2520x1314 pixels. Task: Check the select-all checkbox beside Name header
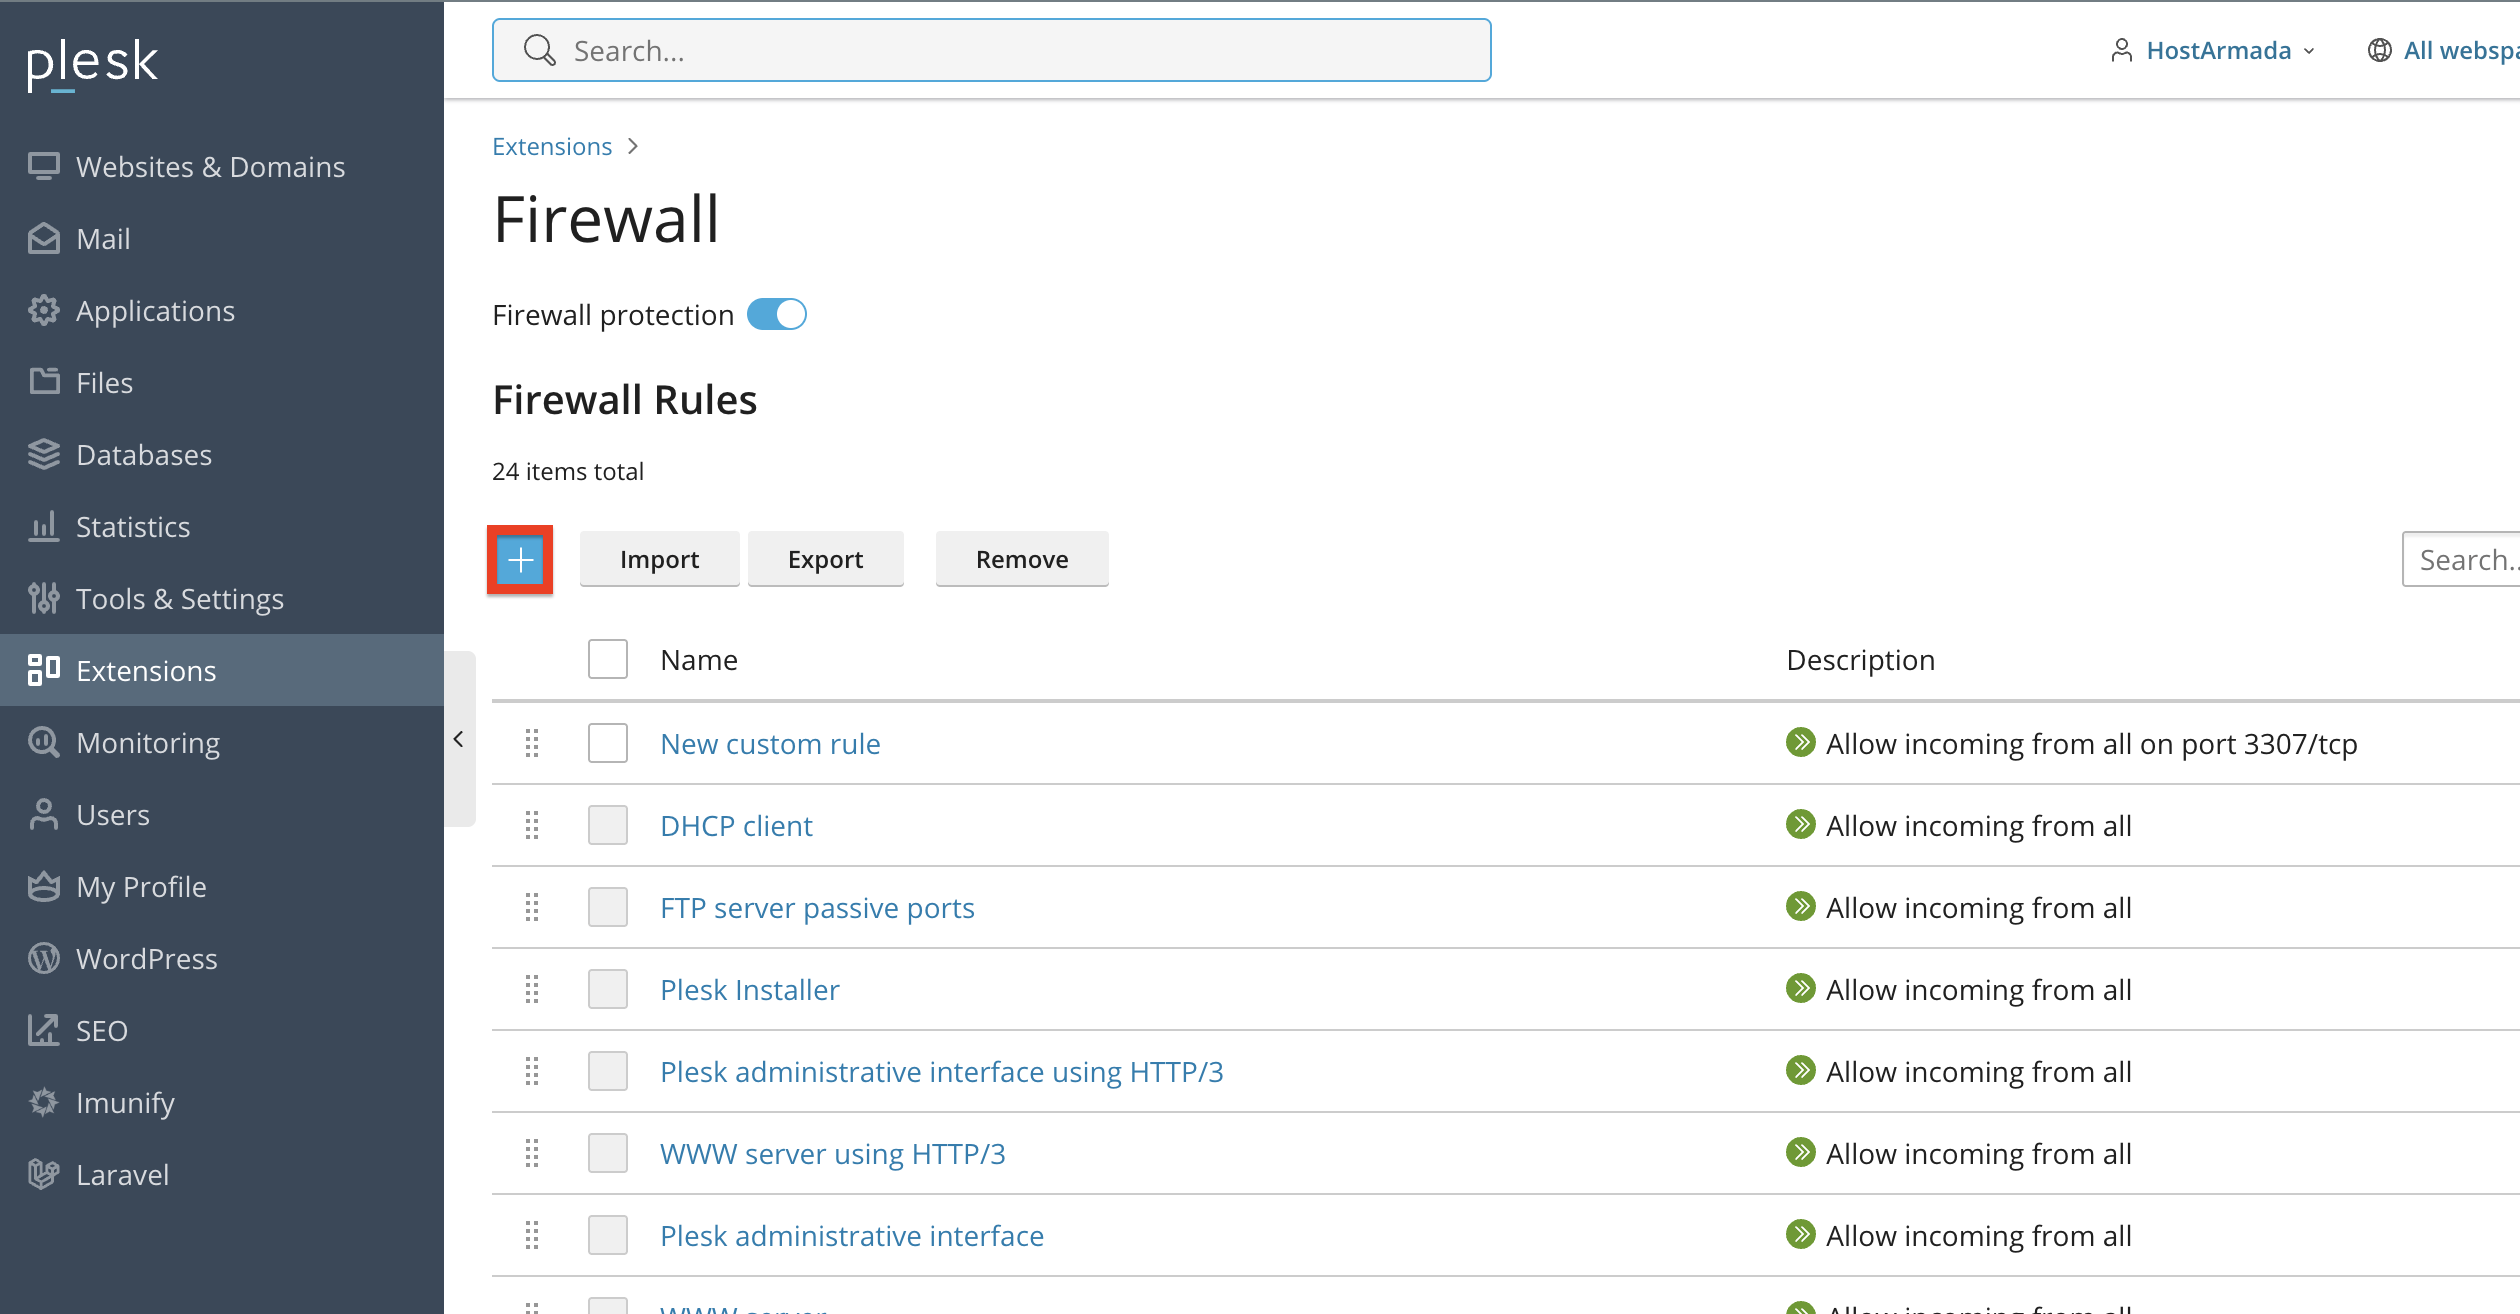[x=608, y=659]
